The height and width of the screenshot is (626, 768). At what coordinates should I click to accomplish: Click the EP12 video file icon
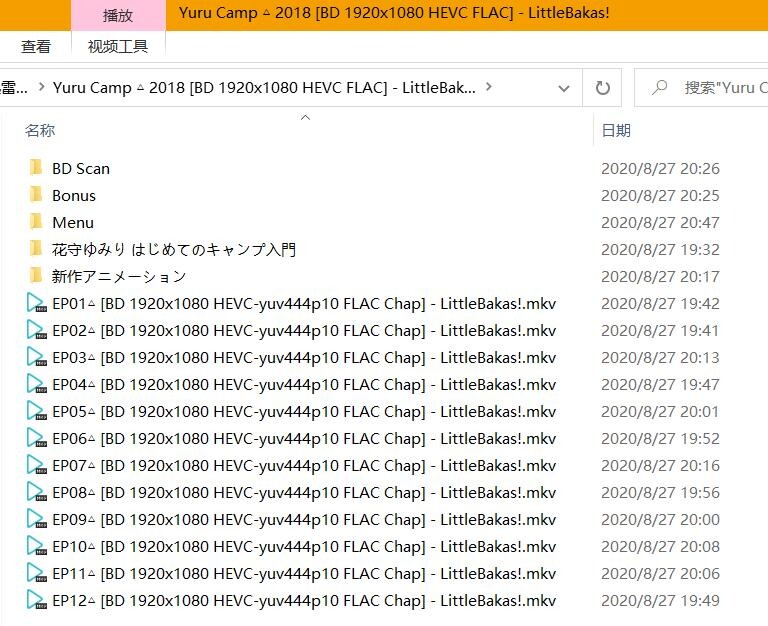tap(36, 601)
